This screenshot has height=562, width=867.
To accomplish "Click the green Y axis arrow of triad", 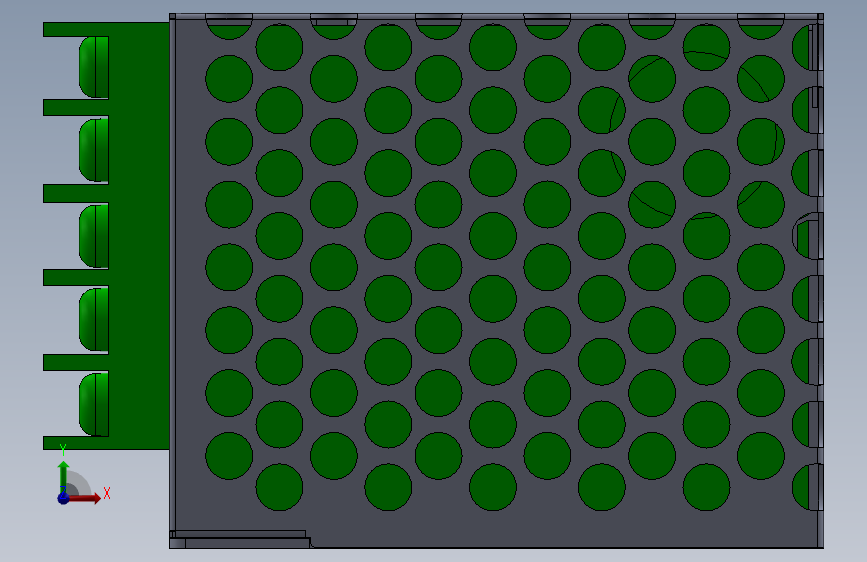I will tap(64, 476).
